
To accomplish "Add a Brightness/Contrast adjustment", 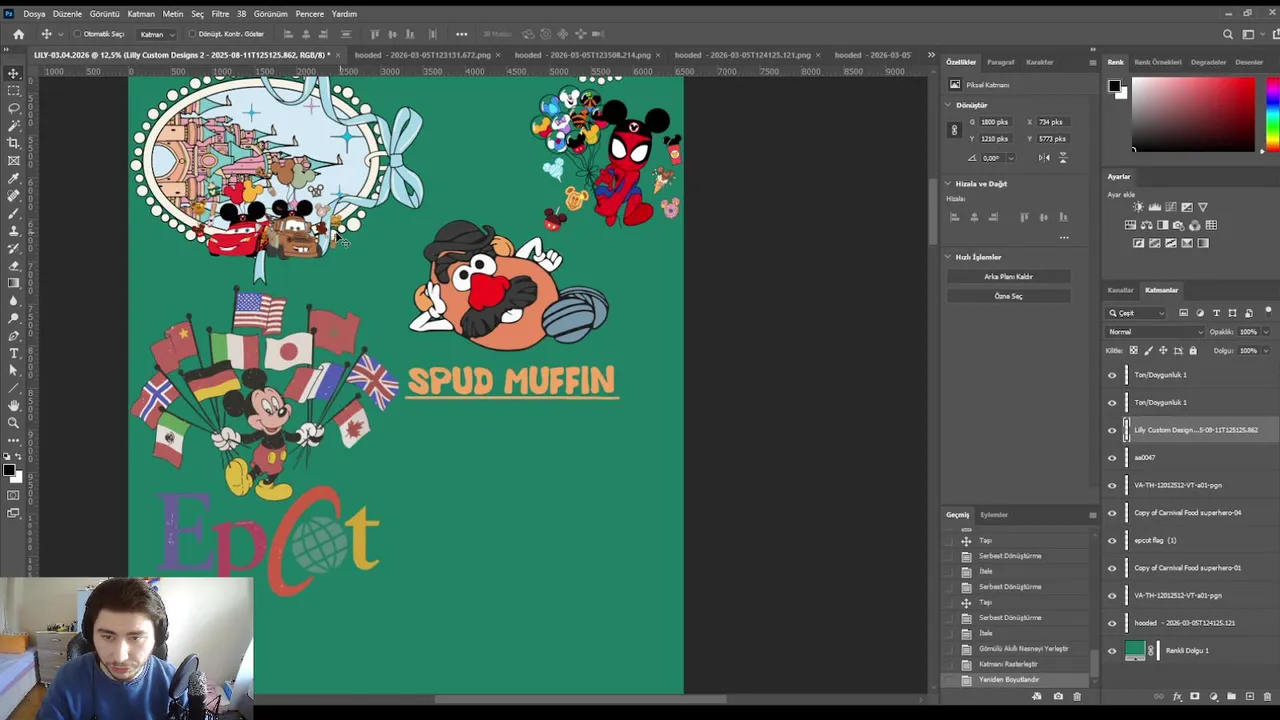I will 1139,207.
